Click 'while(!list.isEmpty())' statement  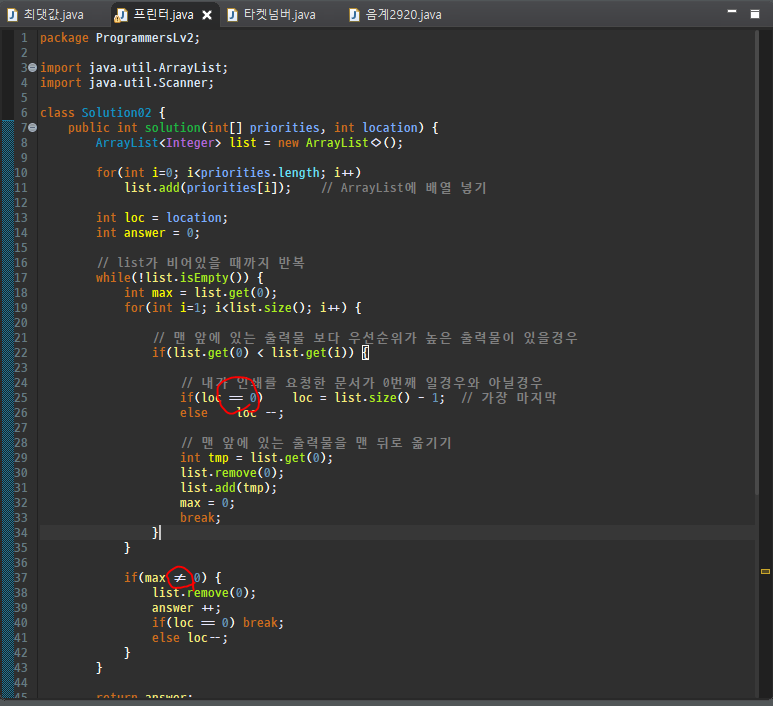click(x=173, y=278)
